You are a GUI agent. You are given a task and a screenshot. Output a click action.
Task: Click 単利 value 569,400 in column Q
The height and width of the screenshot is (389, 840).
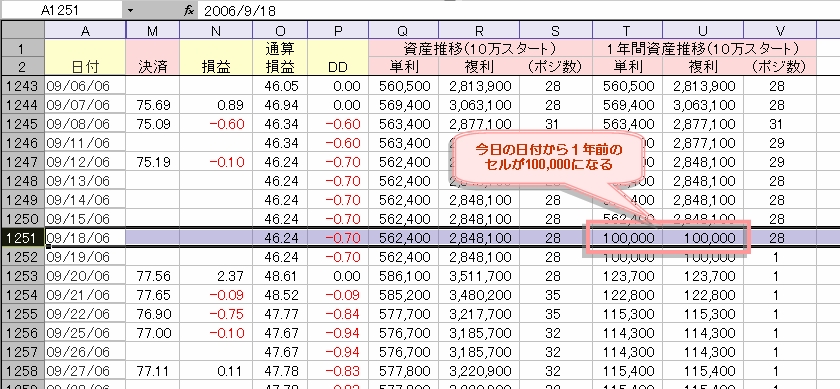(x=403, y=105)
